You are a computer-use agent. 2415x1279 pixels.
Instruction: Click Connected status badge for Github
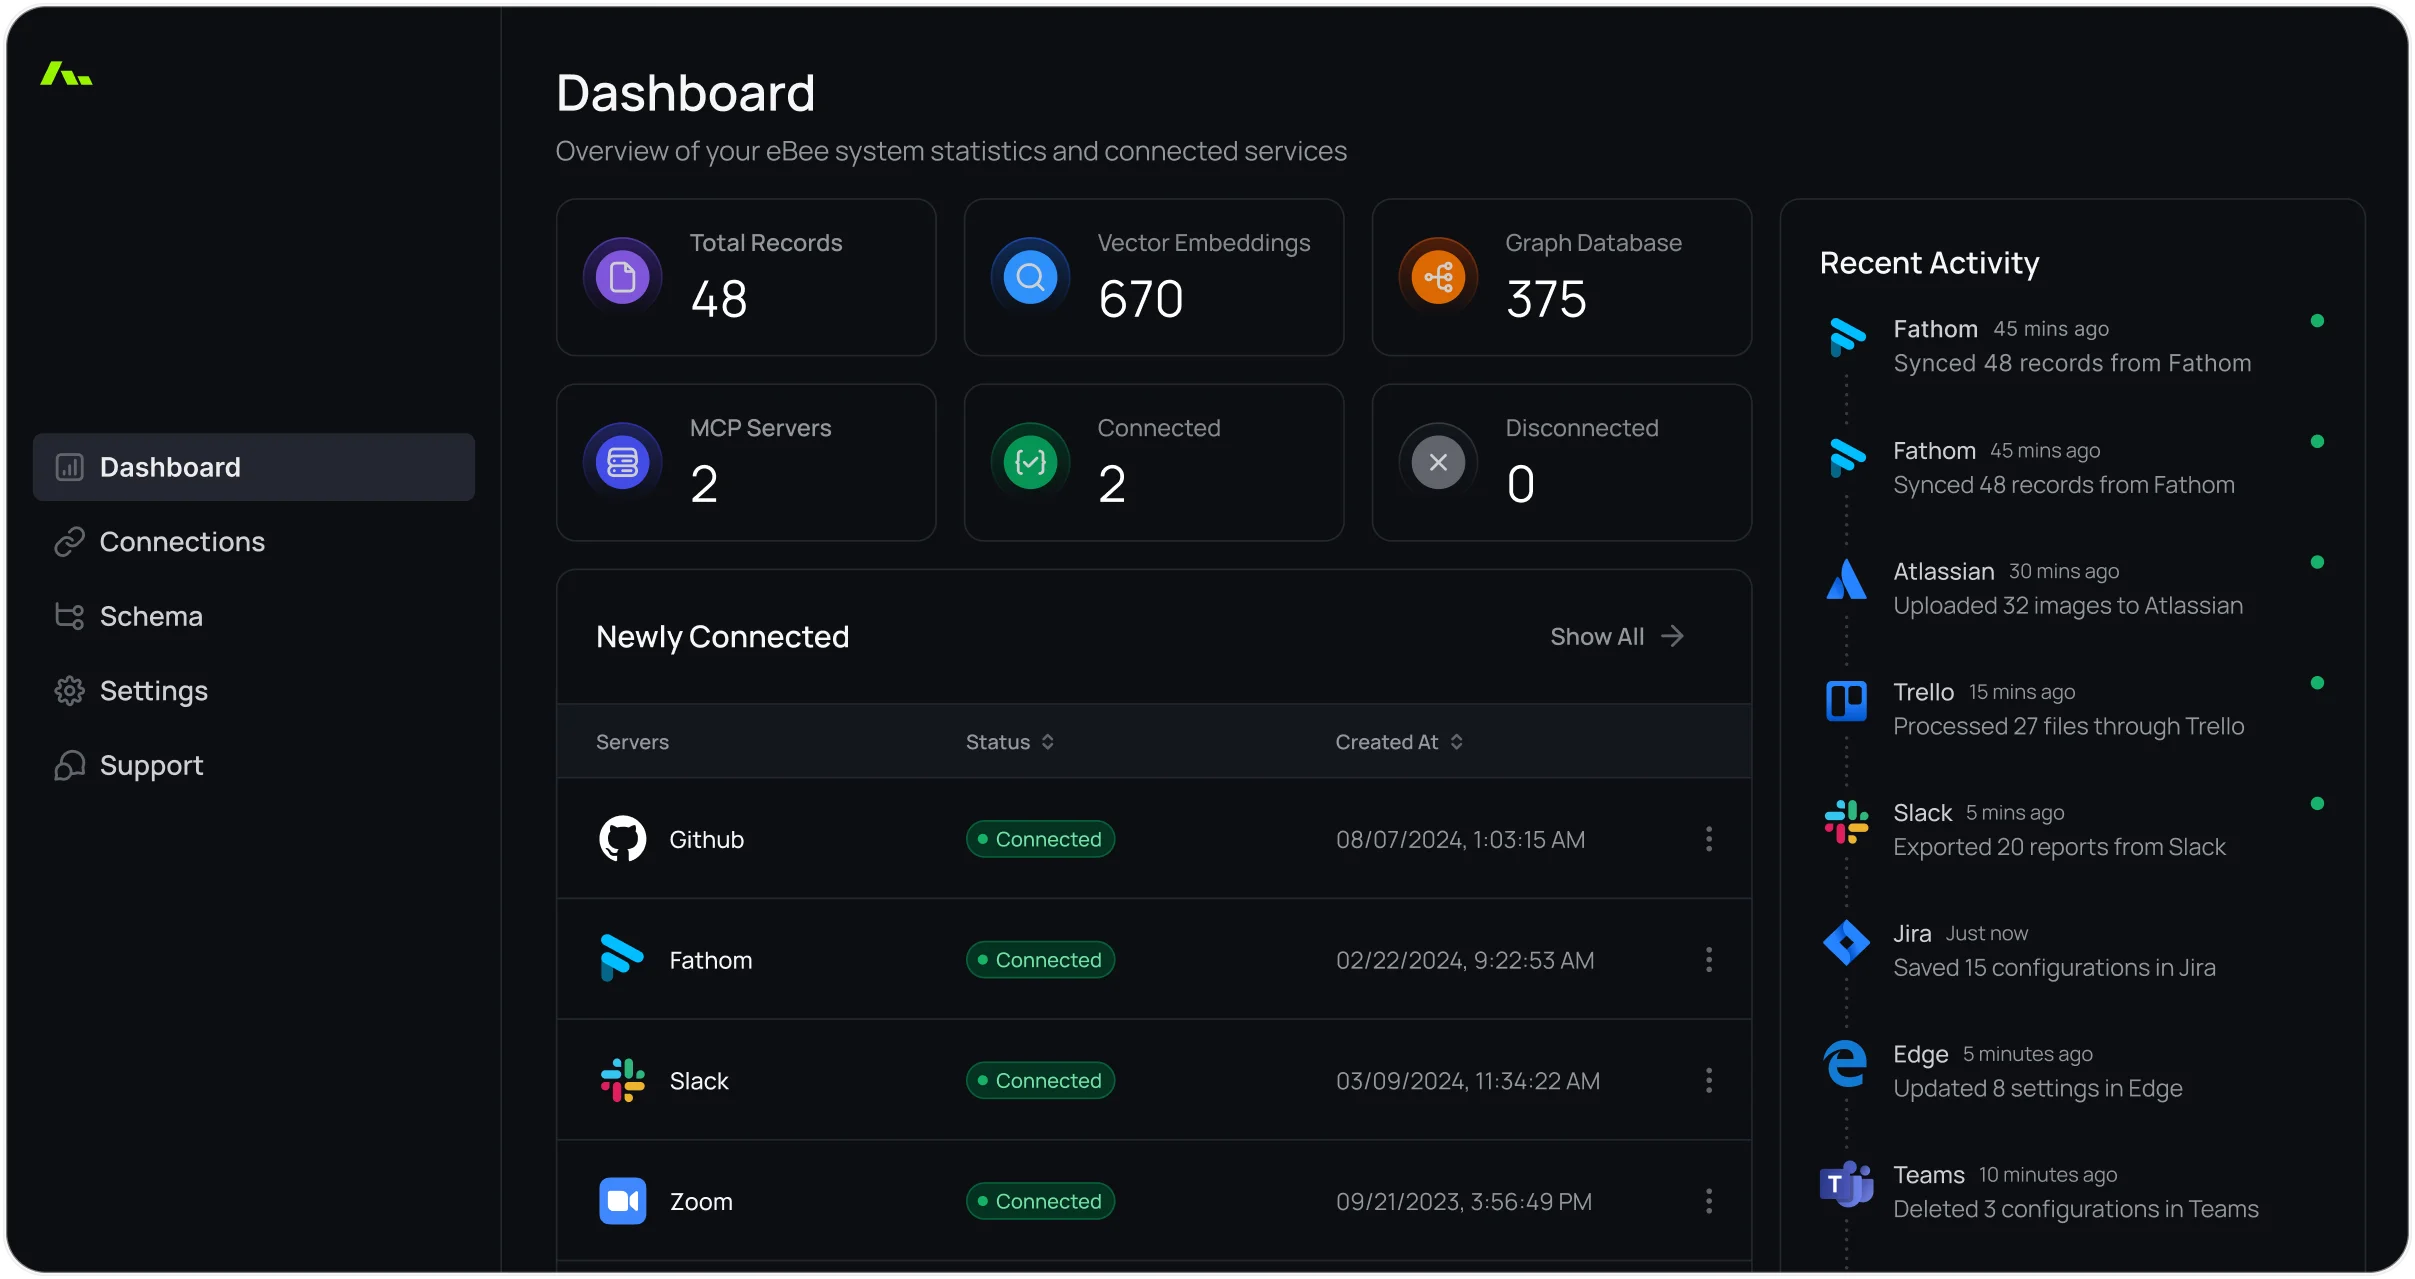point(1040,839)
